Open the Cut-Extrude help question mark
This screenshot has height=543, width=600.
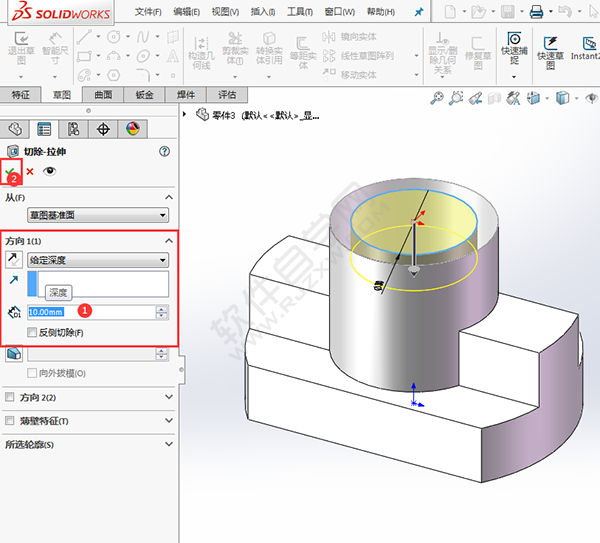[165, 152]
